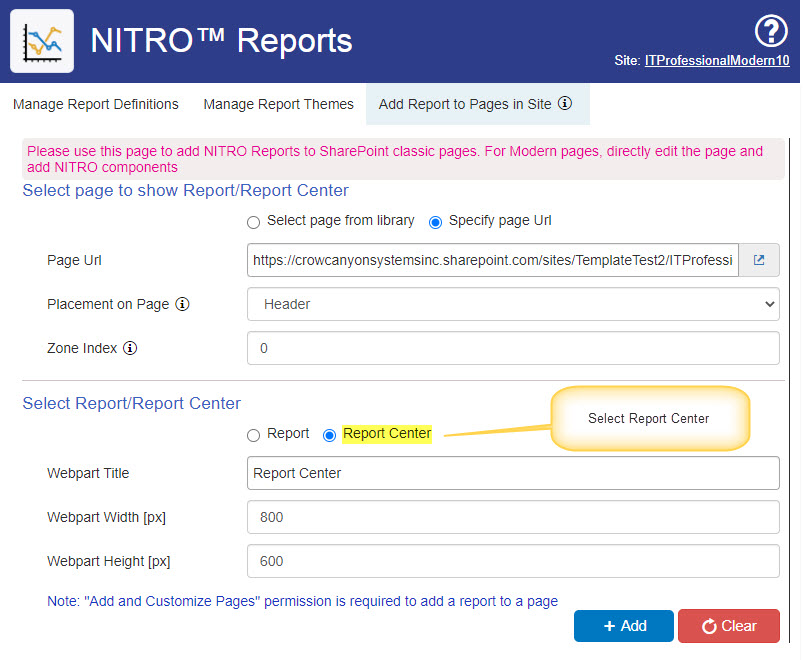Click the Zone Index label text
Viewport: 803px width, 660px height.
coord(82,348)
